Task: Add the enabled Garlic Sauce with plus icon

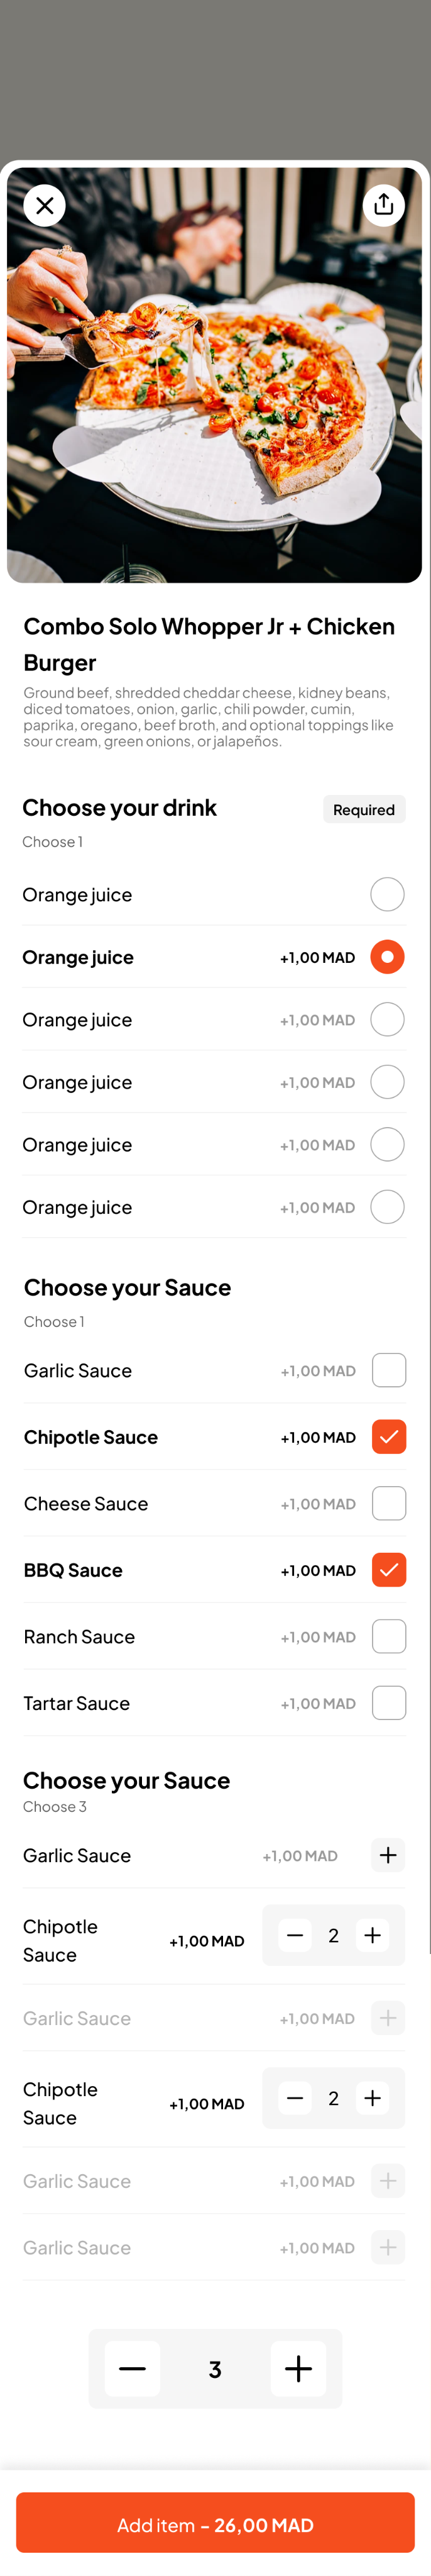Action: (x=388, y=1855)
